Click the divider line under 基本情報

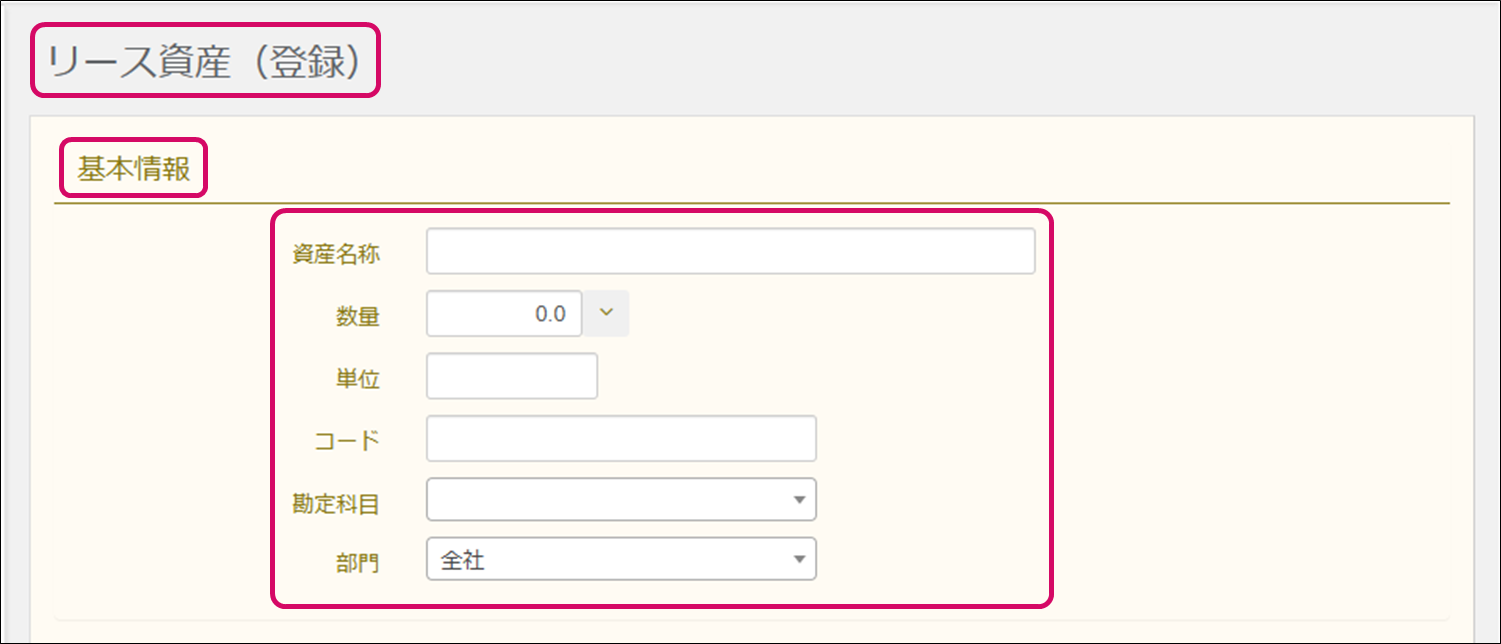750,204
